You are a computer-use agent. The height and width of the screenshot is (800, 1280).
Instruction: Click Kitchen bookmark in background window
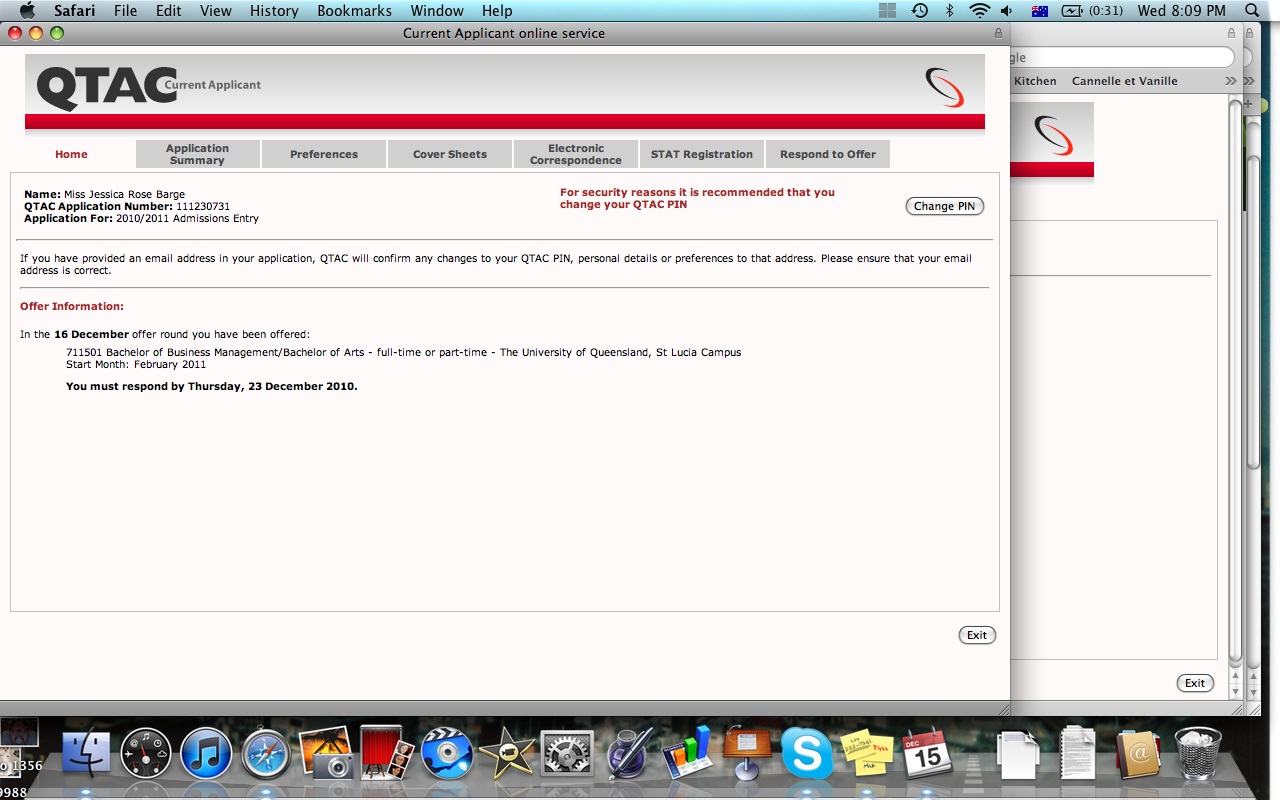pyautogui.click(x=1035, y=81)
